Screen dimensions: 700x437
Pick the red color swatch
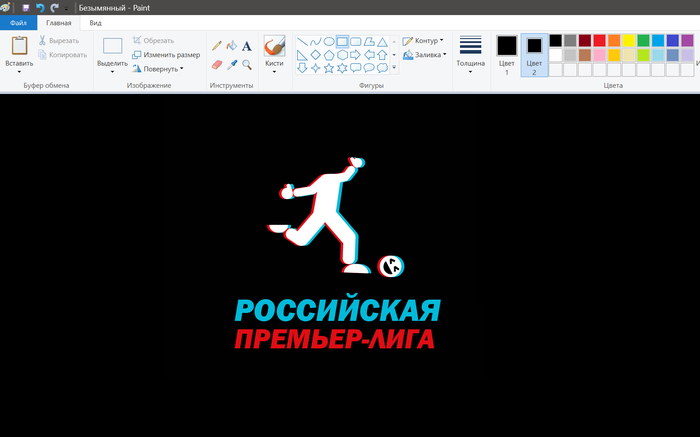599,41
